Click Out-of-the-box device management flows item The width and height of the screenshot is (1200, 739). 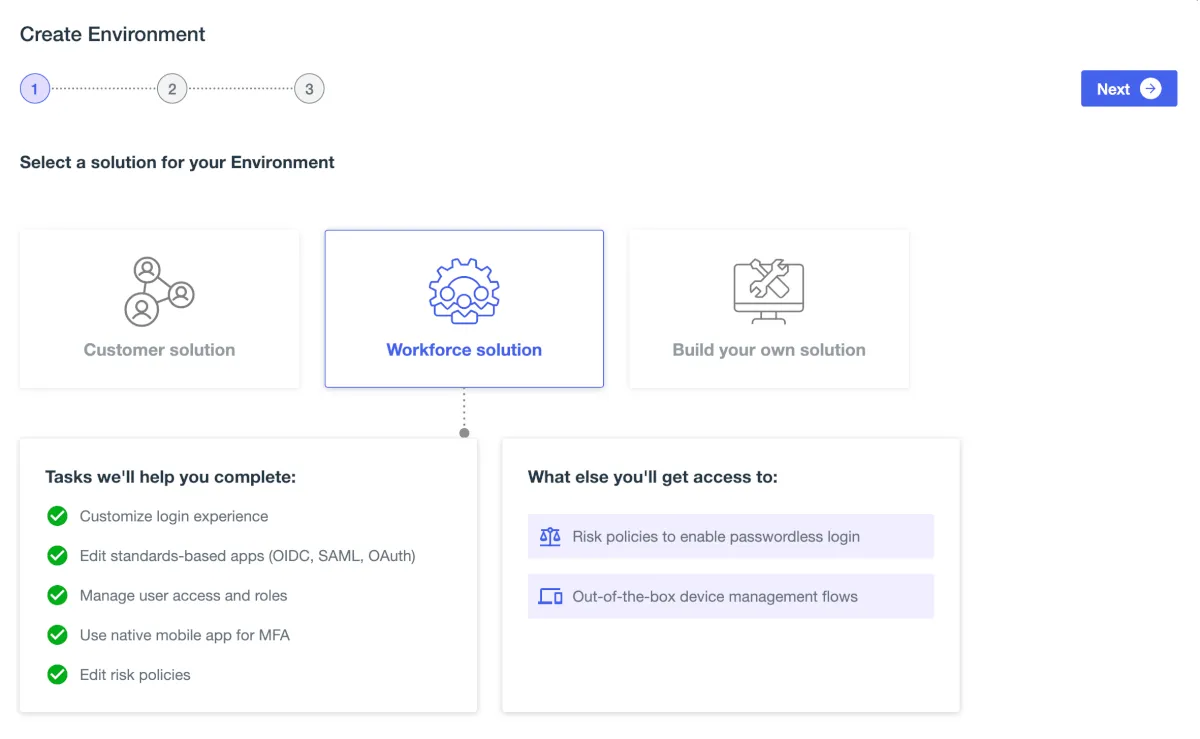click(x=715, y=597)
